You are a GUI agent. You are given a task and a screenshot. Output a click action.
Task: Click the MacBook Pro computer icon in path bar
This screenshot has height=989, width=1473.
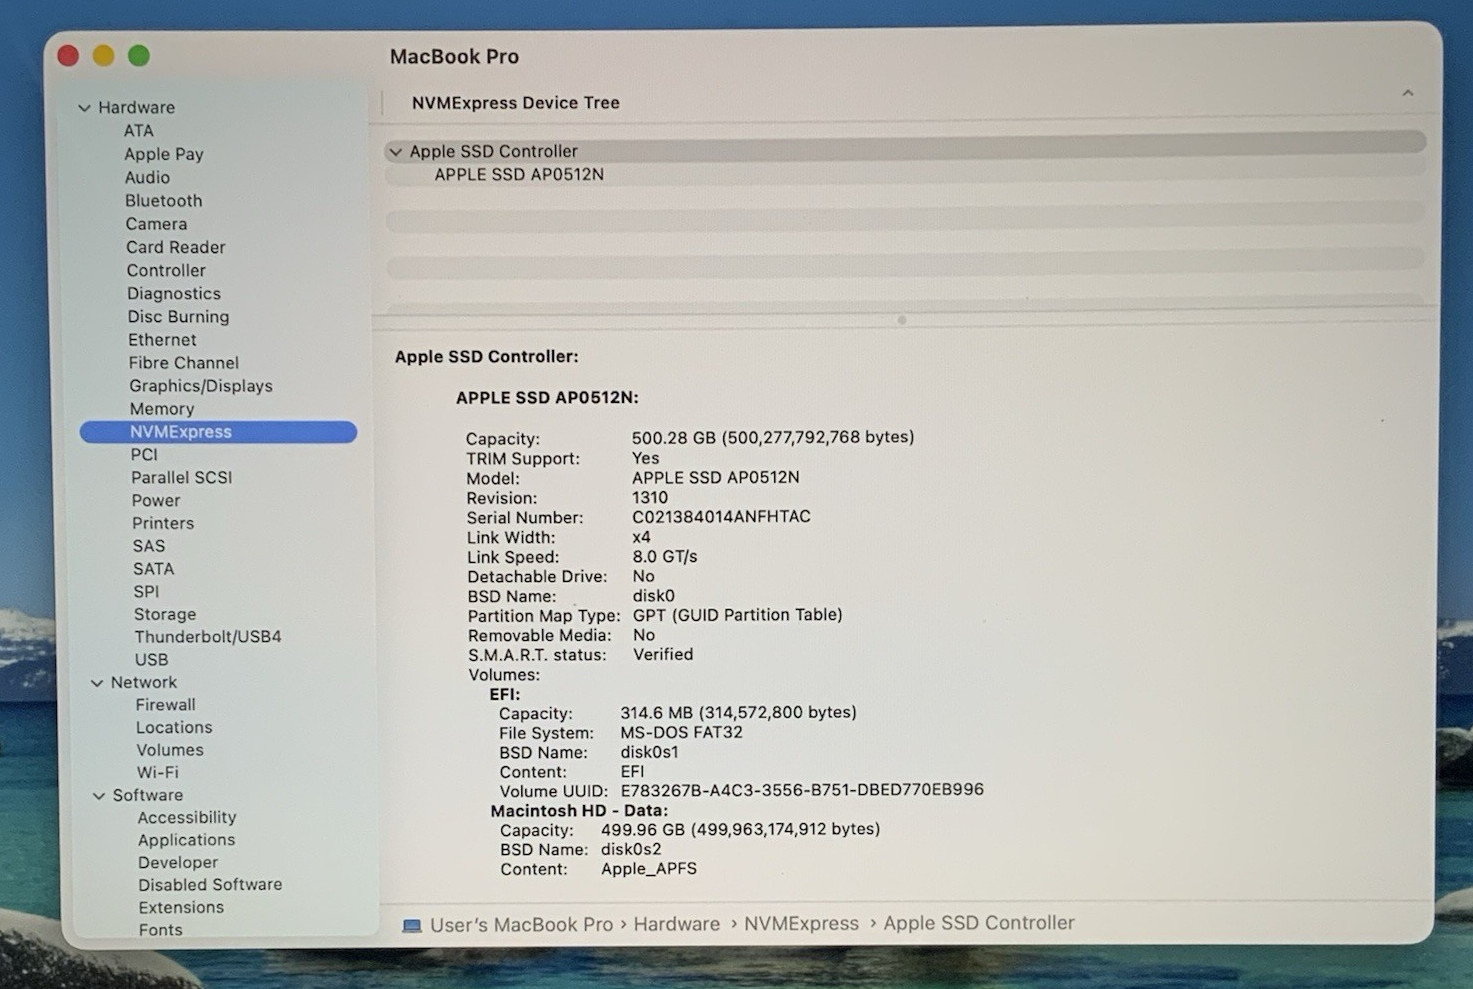pyautogui.click(x=411, y=926)
